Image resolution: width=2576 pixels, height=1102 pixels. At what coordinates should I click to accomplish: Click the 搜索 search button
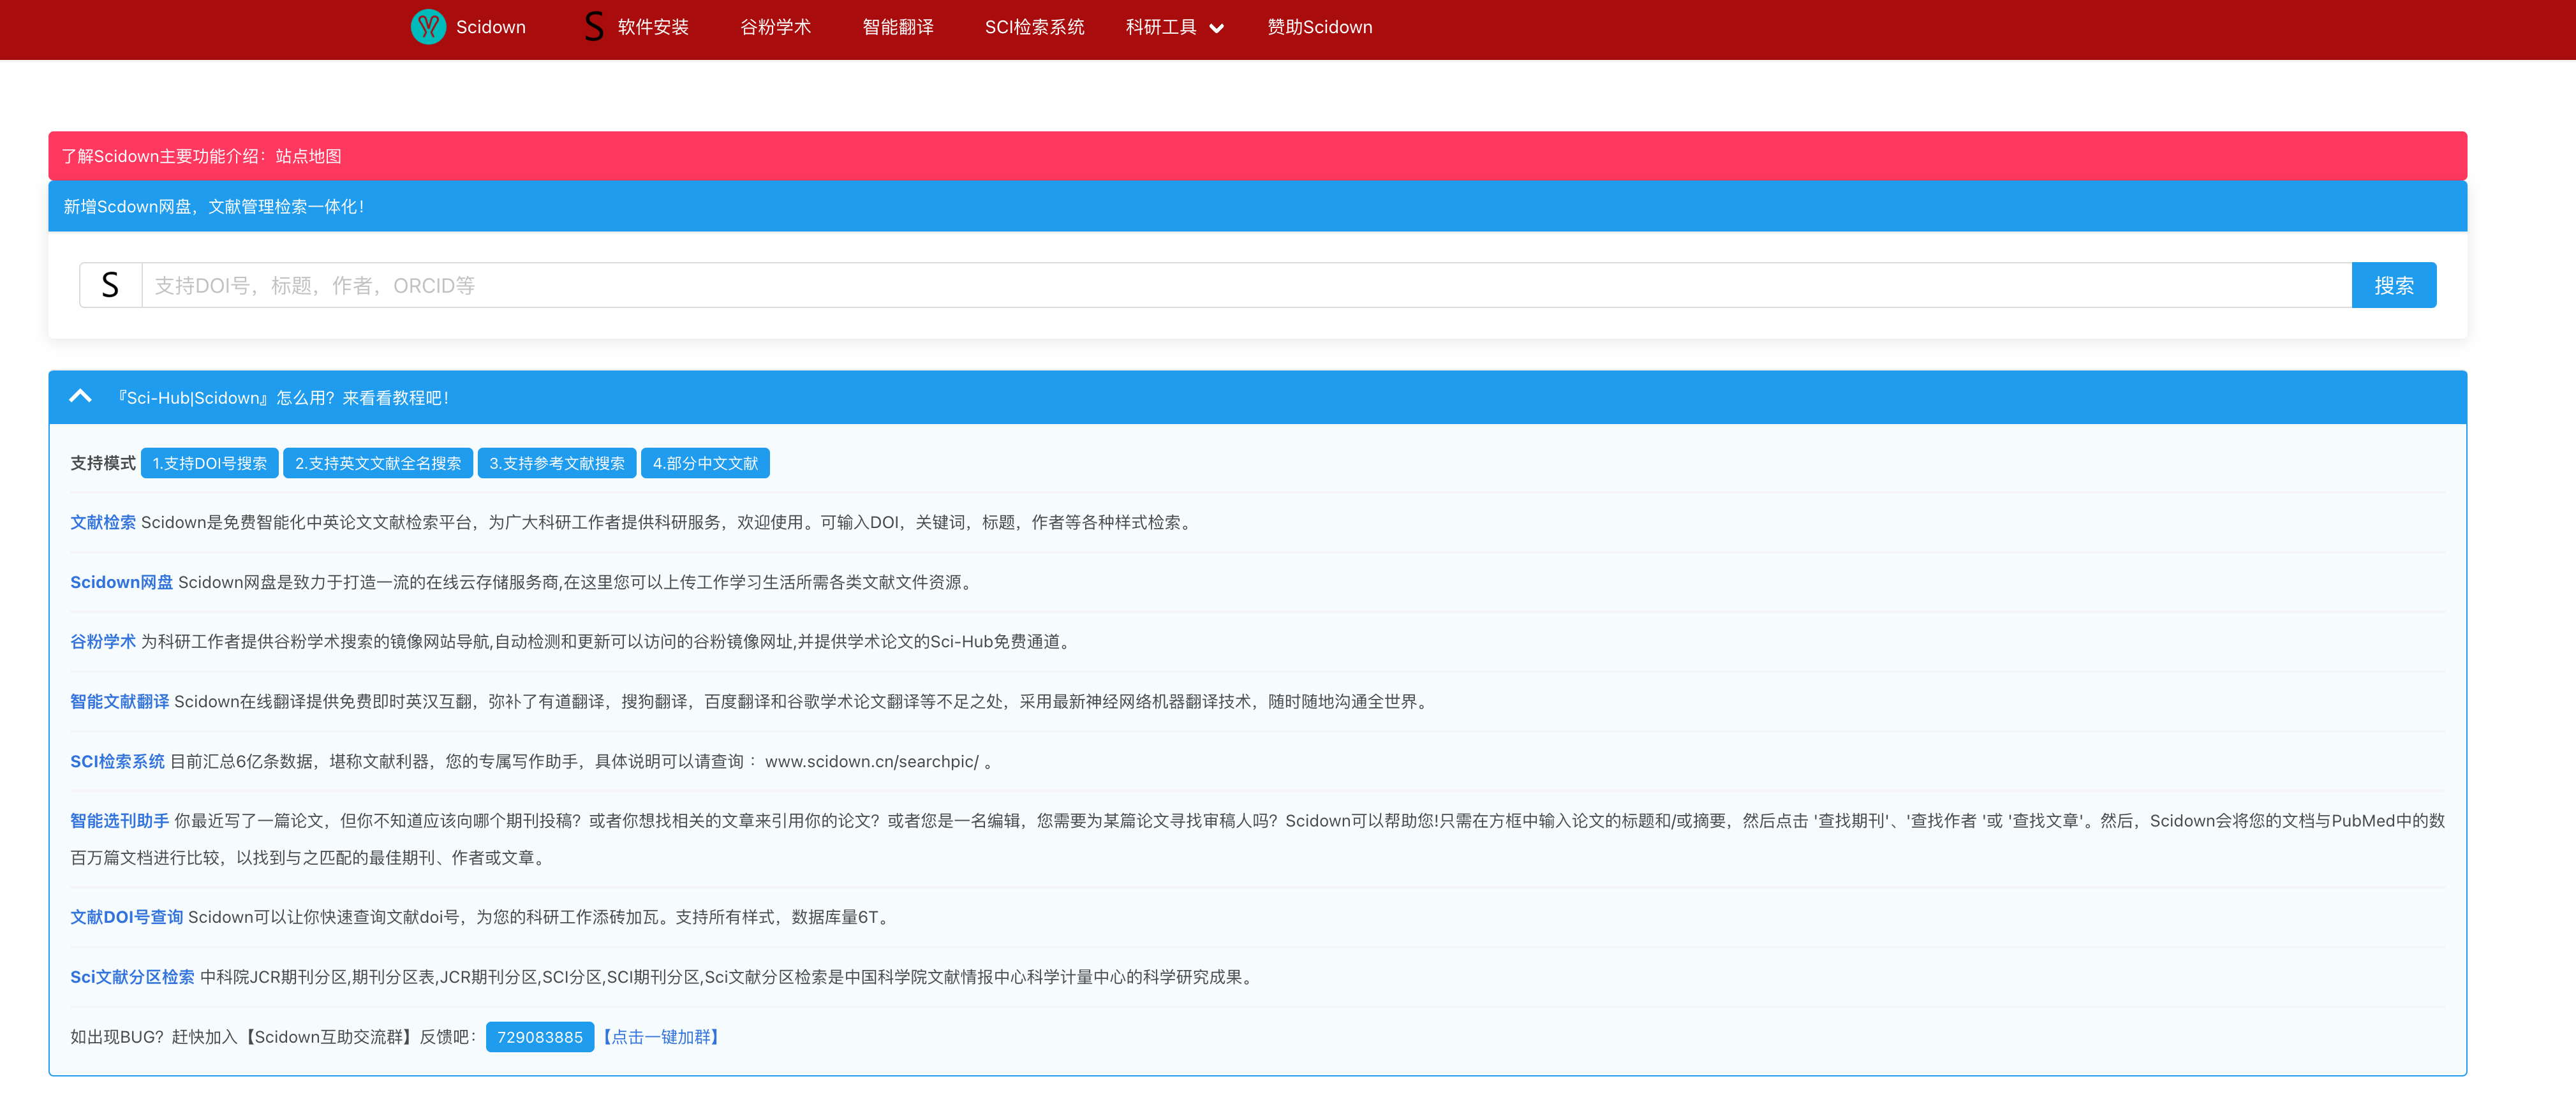[x=2394, y=284]
